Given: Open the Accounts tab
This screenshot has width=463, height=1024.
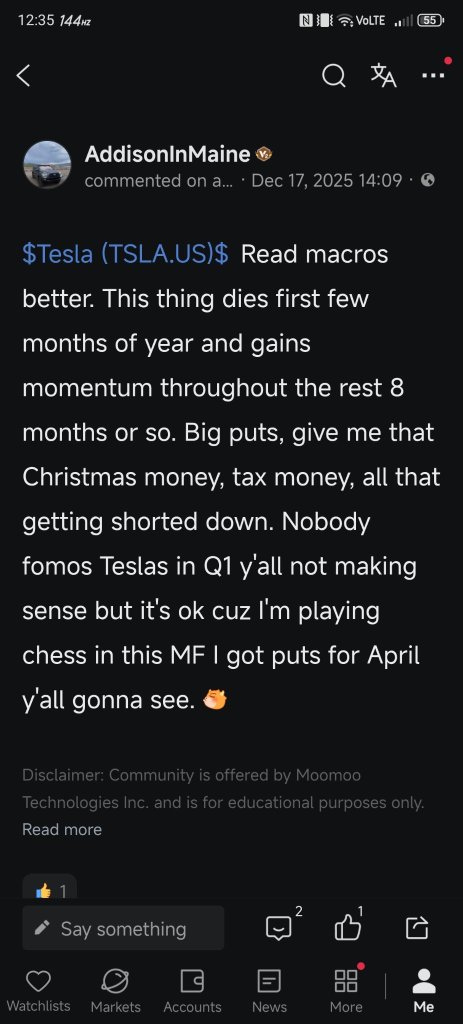Looking at the screenshot, I should point(192,991).
